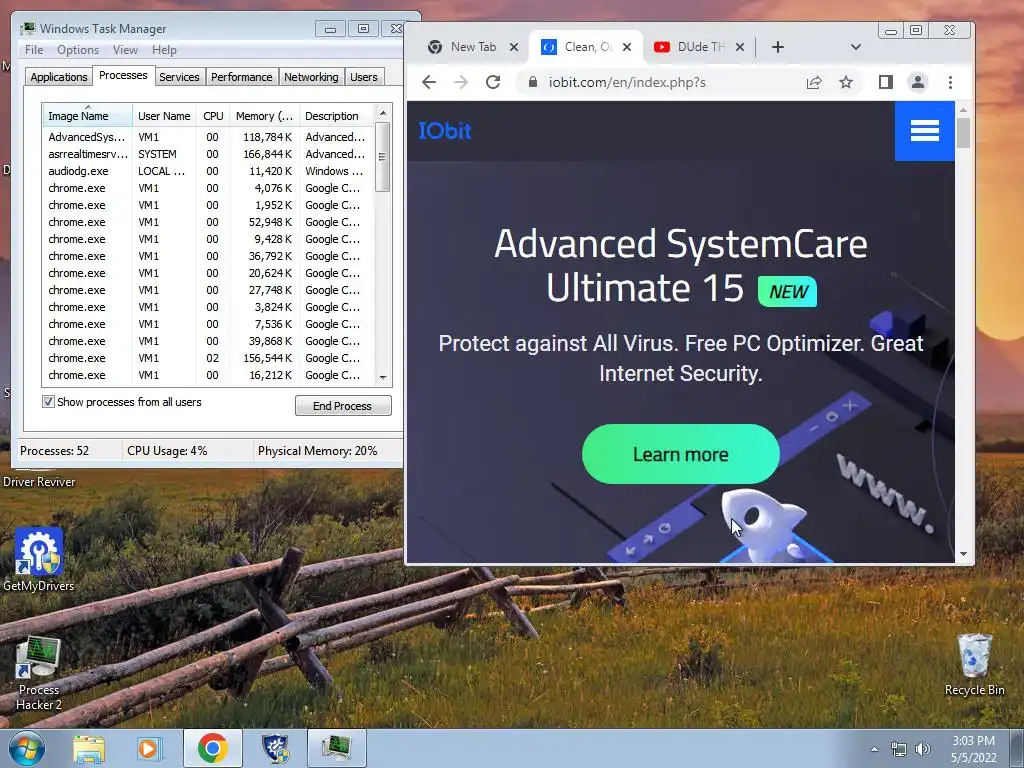This screenshot has height=768, width=1024.
Task: Sort processes by Image Name column
Action: (88, 116)
